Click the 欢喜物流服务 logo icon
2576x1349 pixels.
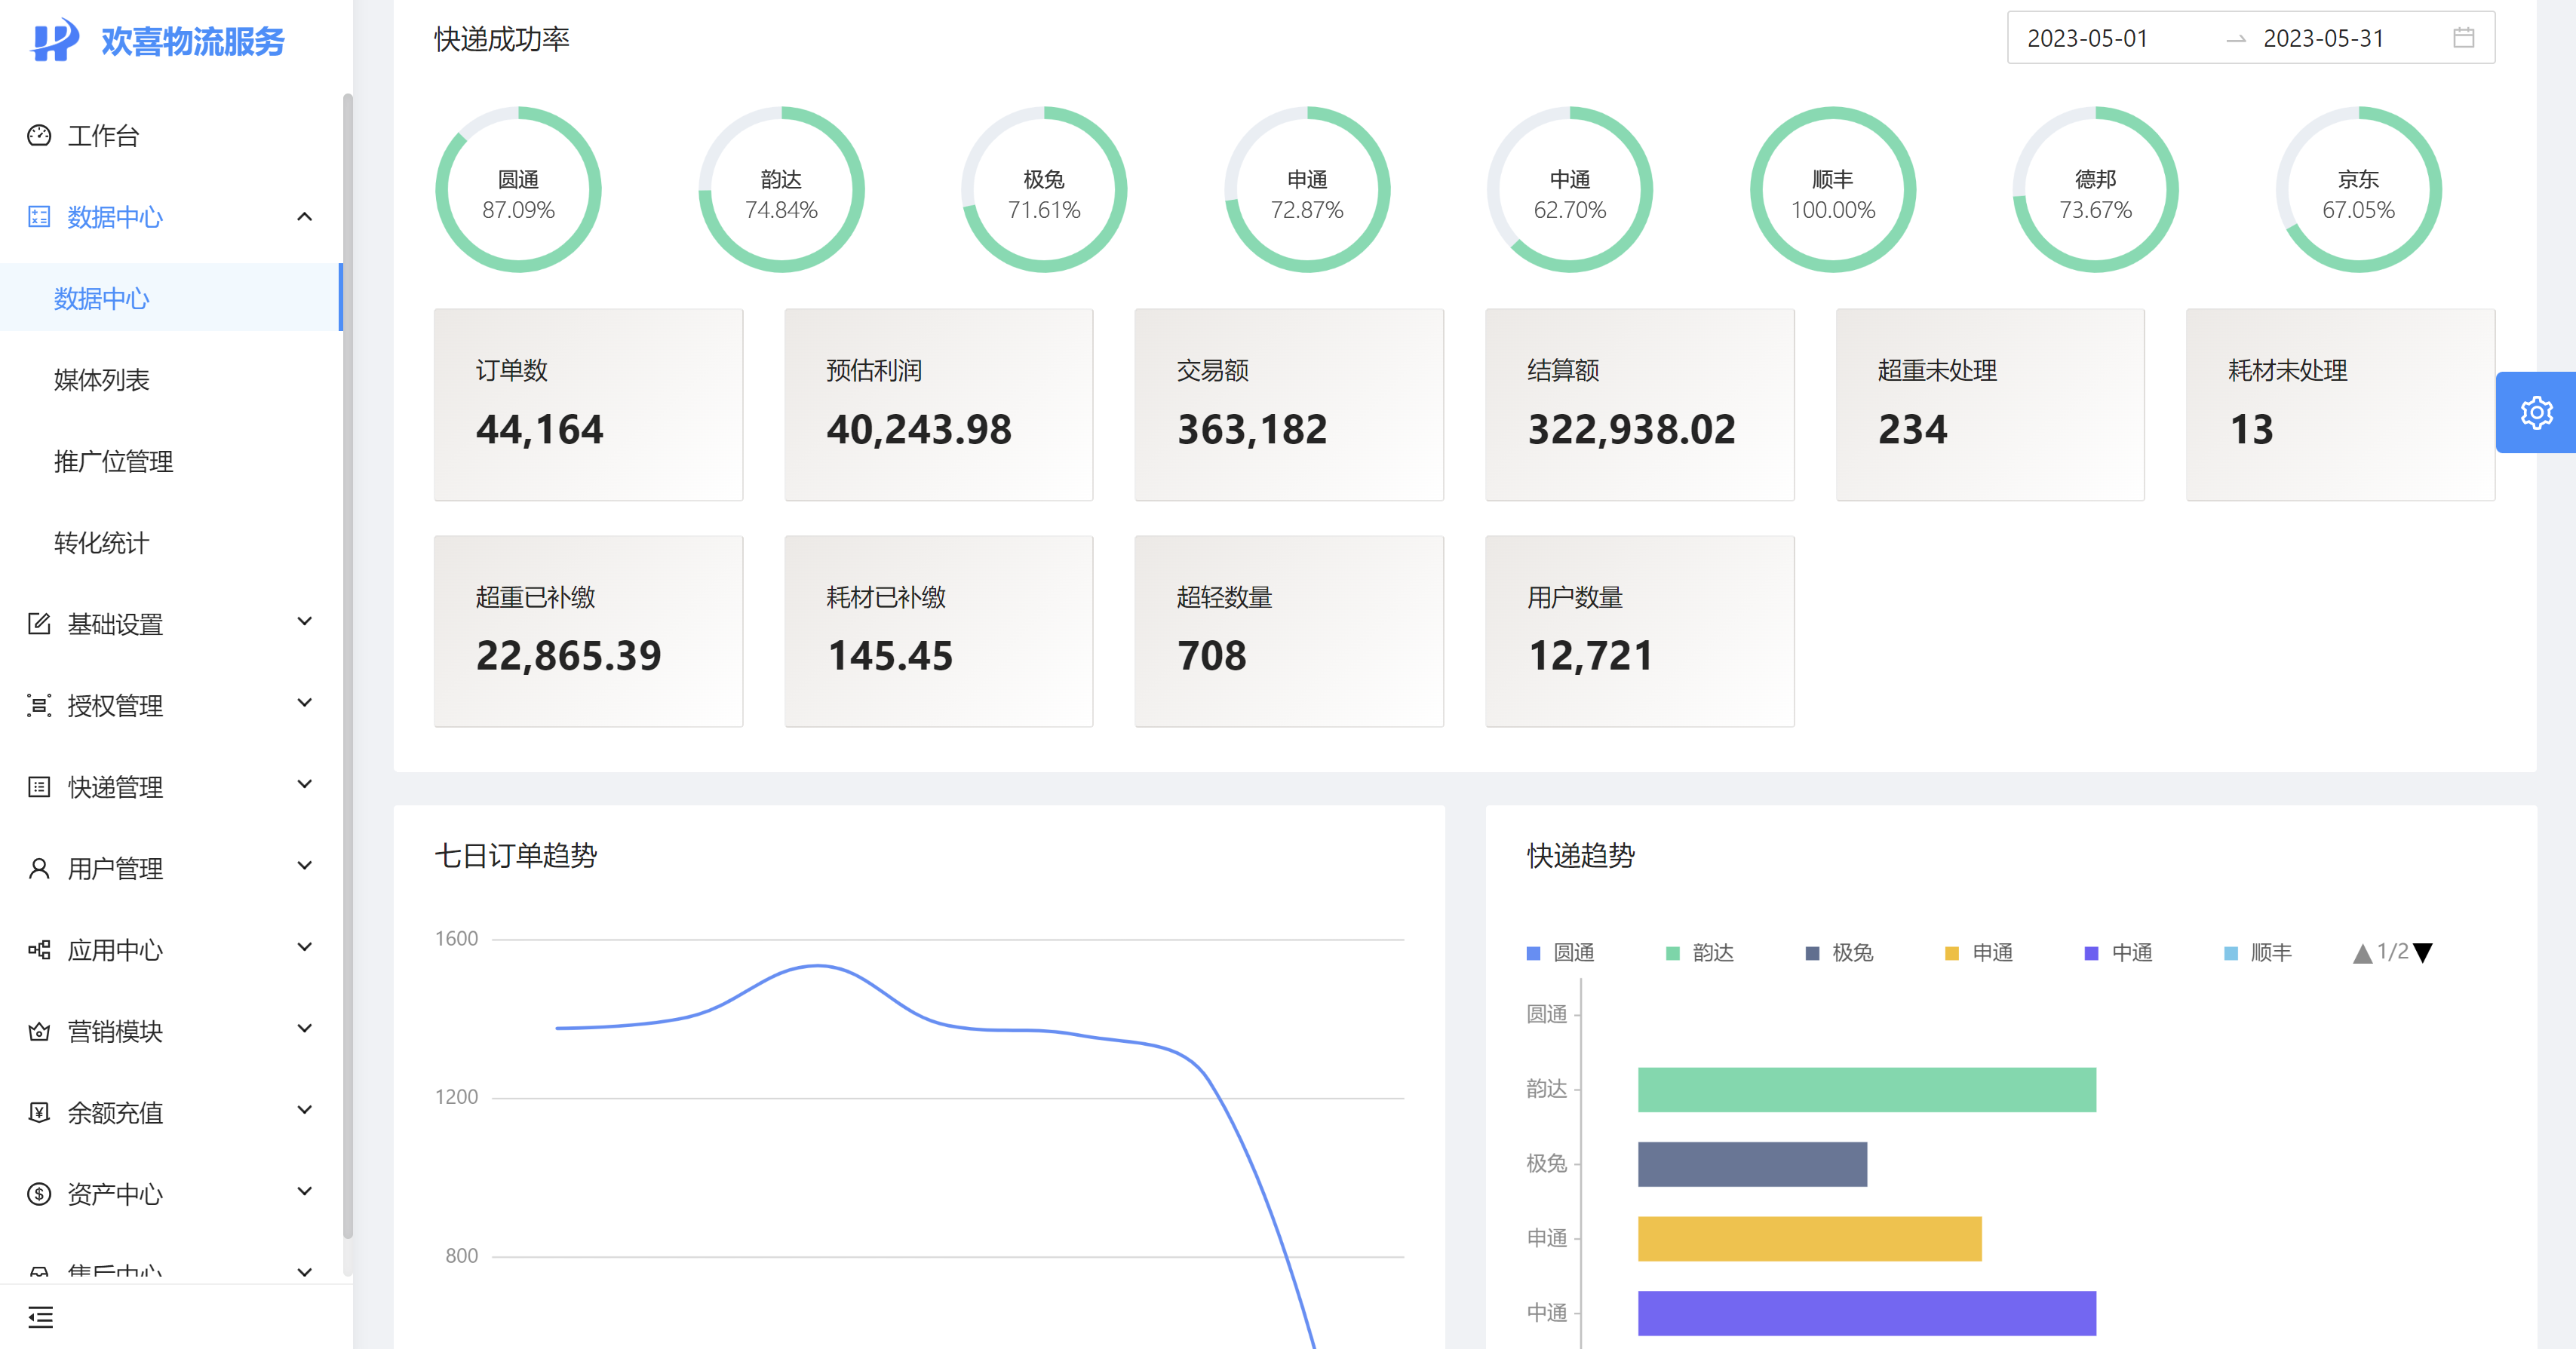tap(54, 40)
